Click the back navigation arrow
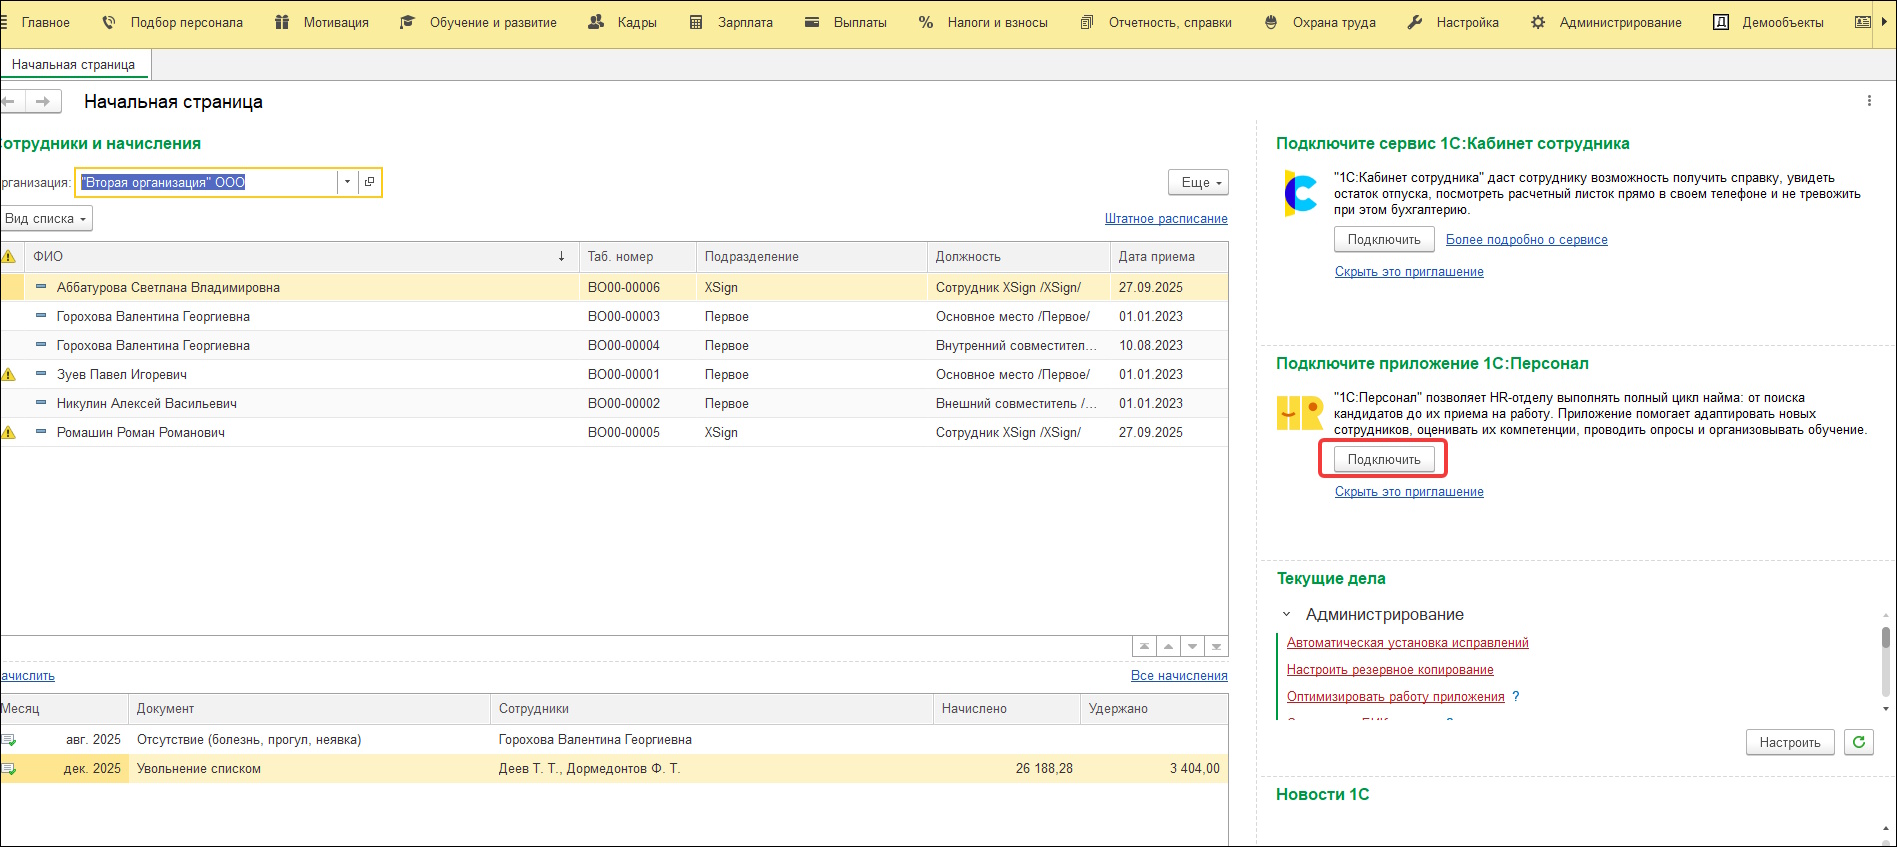Viewport: 1897px width, 847px height. pos(9,101)
